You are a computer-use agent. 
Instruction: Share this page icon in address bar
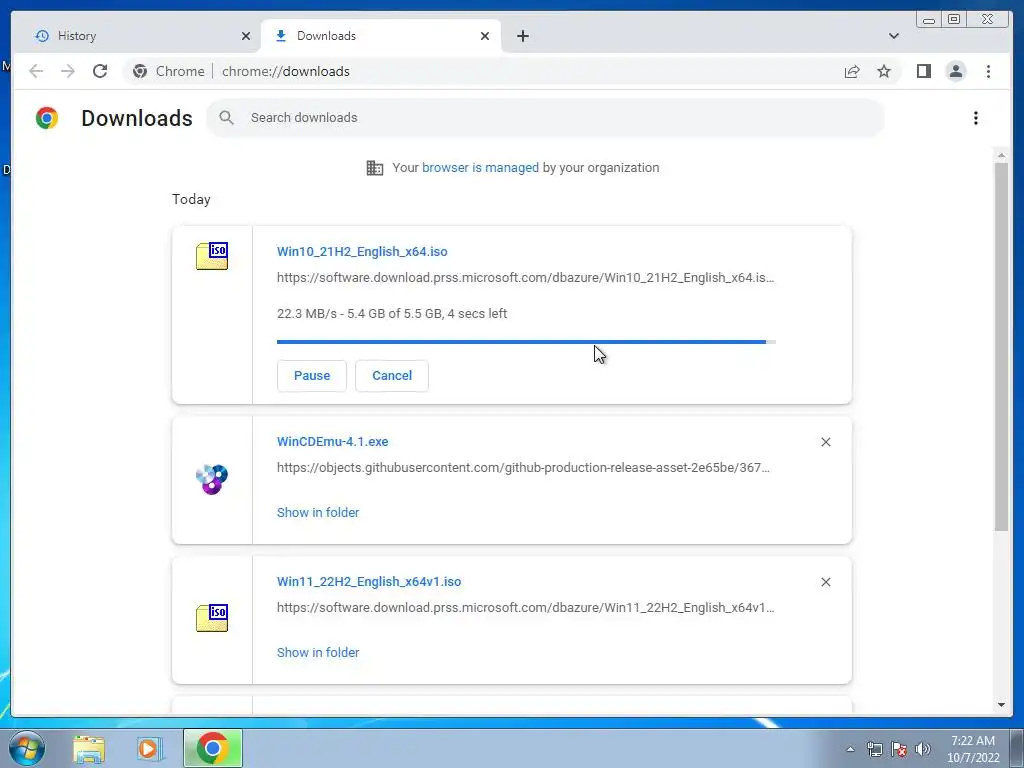point(852,71)
